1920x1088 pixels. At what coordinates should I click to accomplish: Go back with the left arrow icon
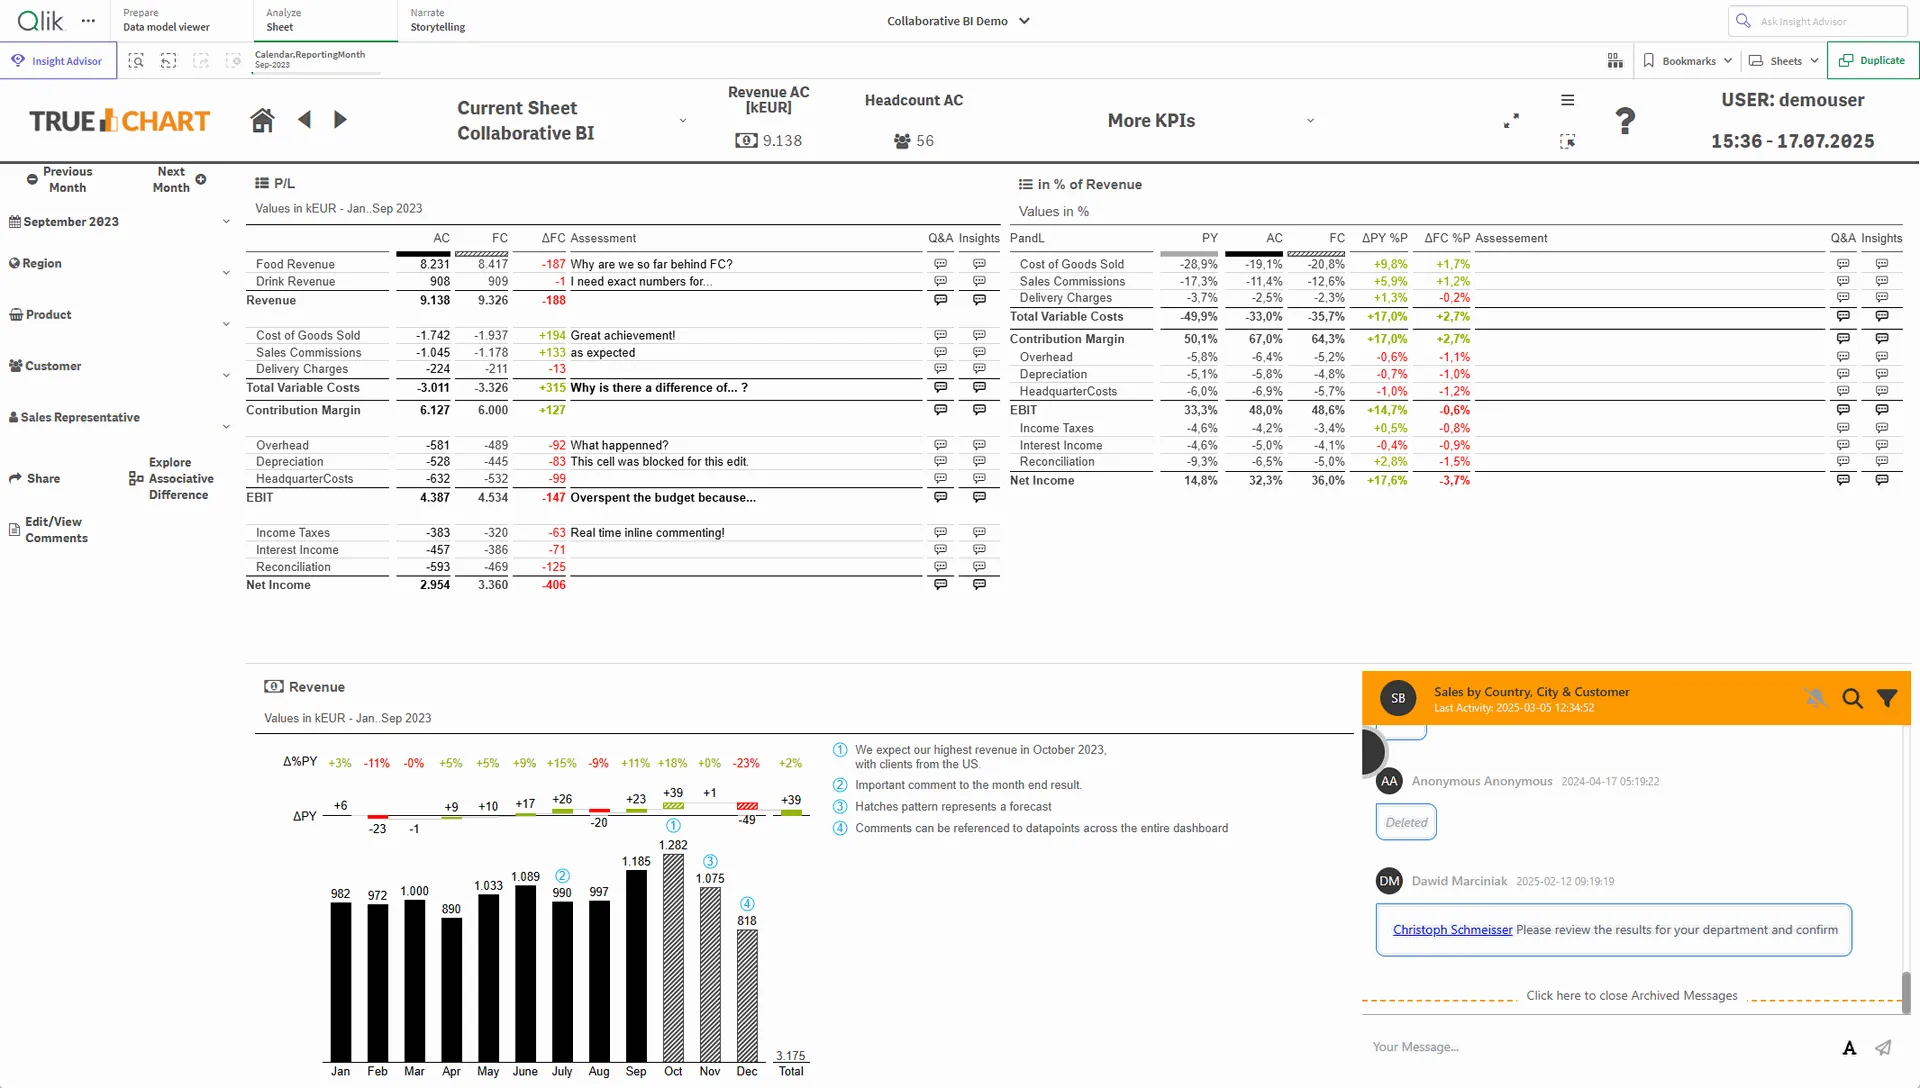point(305,120)
